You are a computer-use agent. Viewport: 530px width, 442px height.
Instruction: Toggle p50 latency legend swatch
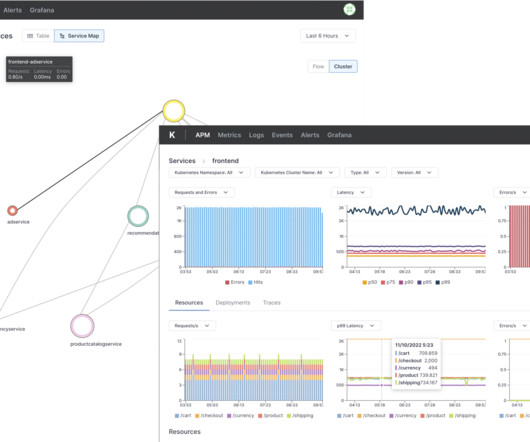364,283
